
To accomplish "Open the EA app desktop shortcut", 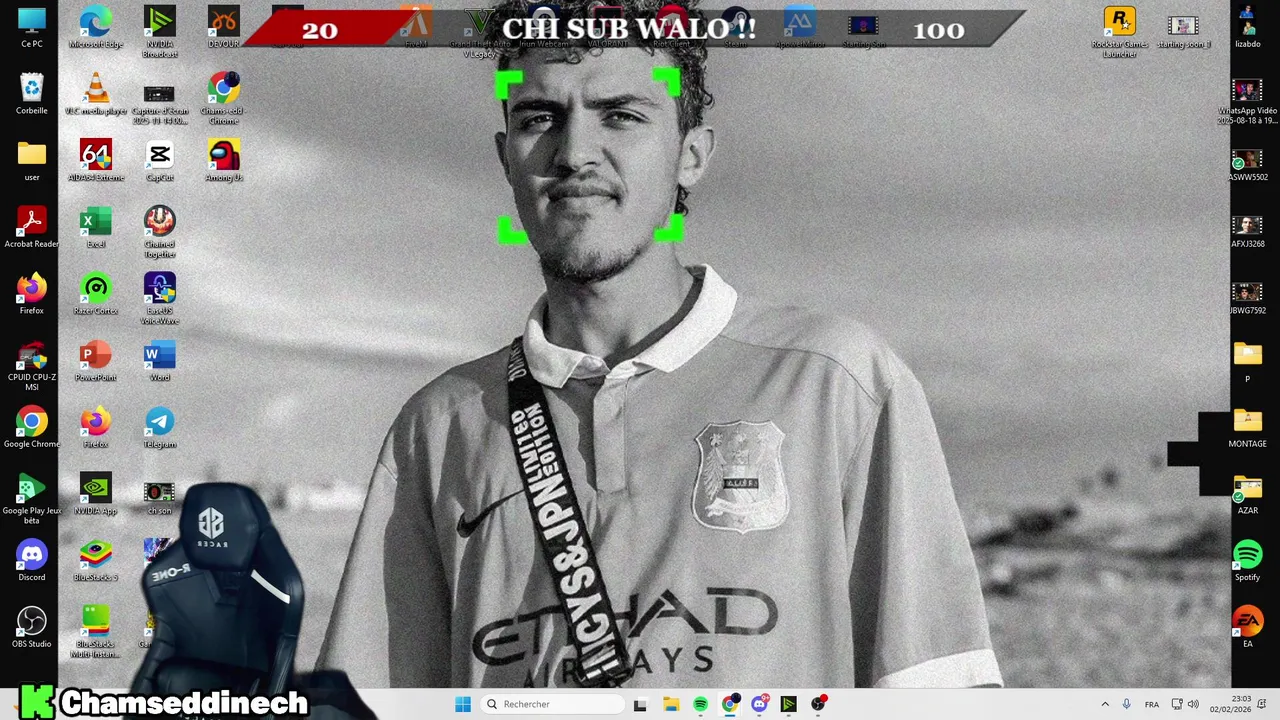I will point(1248,627).
